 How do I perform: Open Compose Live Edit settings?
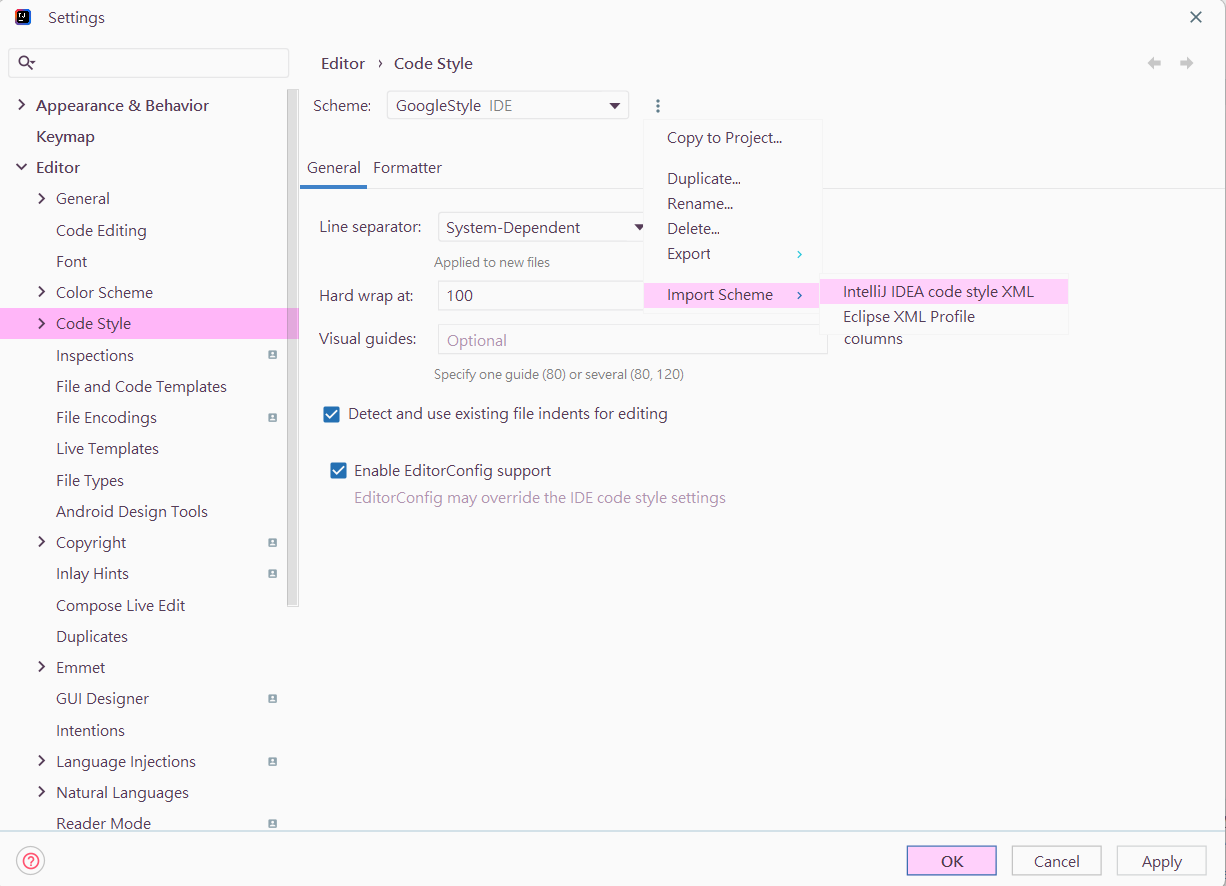[x=120, y=605]
